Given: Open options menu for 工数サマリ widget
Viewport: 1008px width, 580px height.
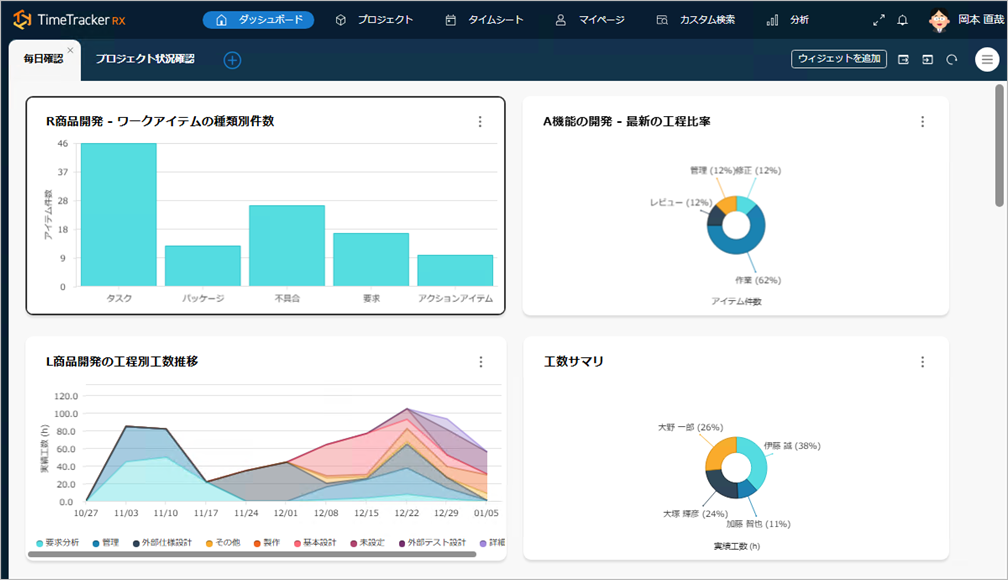Looking at the screenshot, I should (923, 362).
